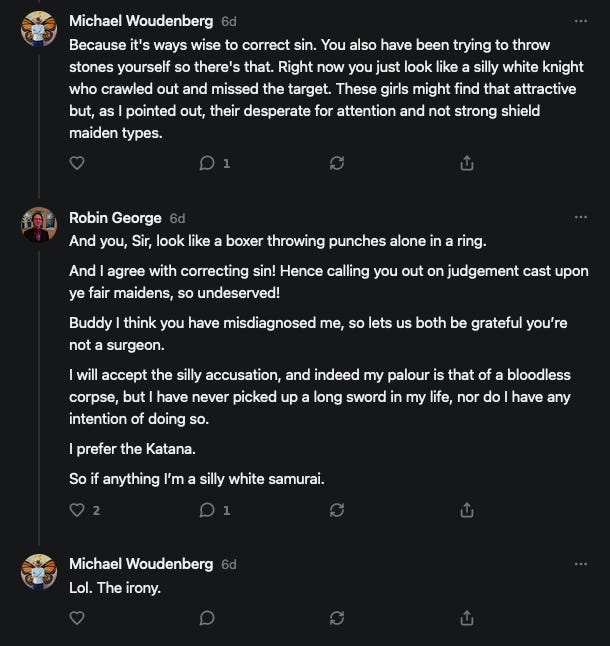Reply to Robin George's comment
610x646 pixels.
click(215, 510)
